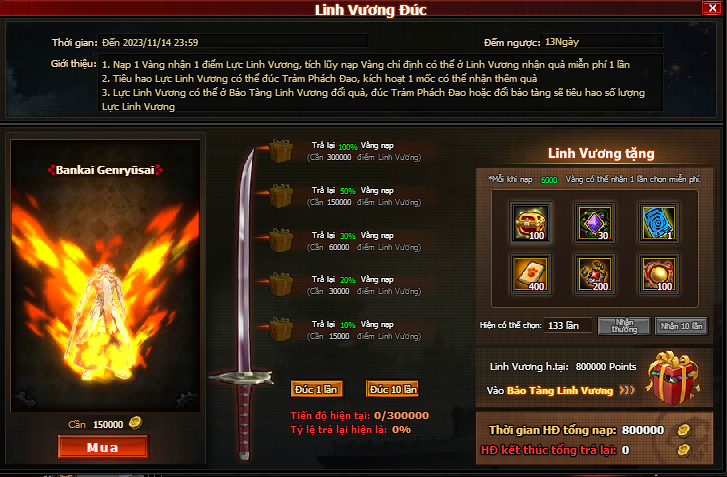Click the treasure chest reward icon labeled 100
727x477 pixels.
531,223
